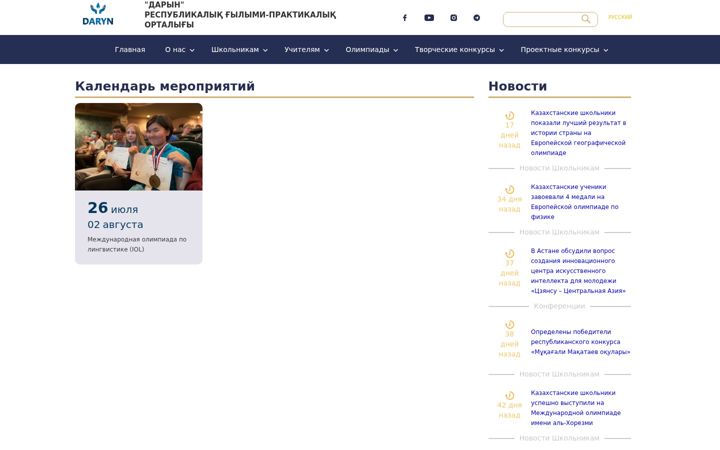Click the '38 дней назад' timestamp
The height and width of the screenshot is (450, 720).
tap(509, 344)
